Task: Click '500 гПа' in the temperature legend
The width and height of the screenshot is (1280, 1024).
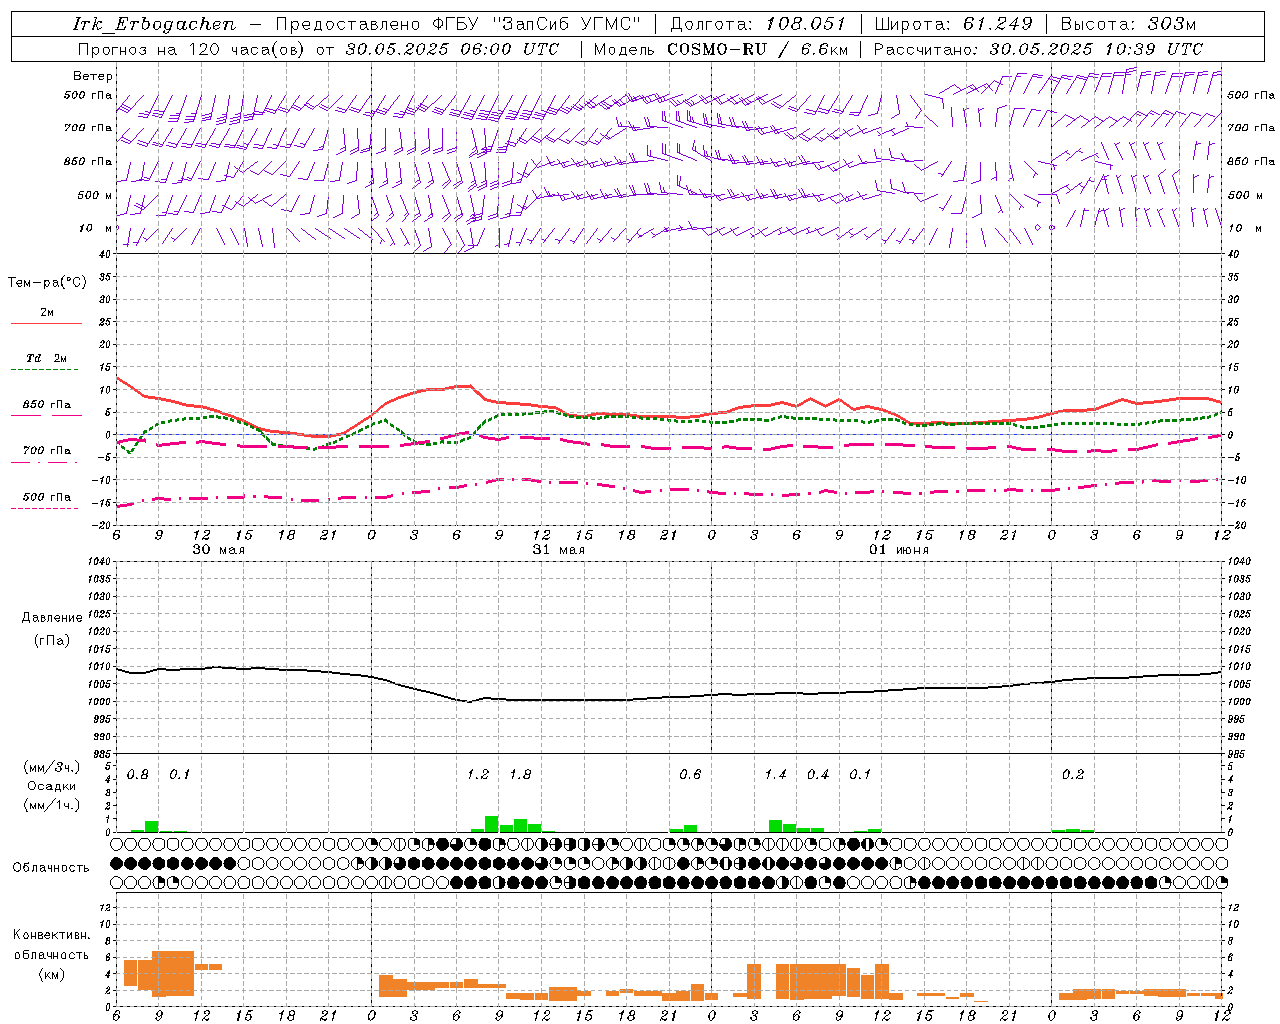Action: 47,497
